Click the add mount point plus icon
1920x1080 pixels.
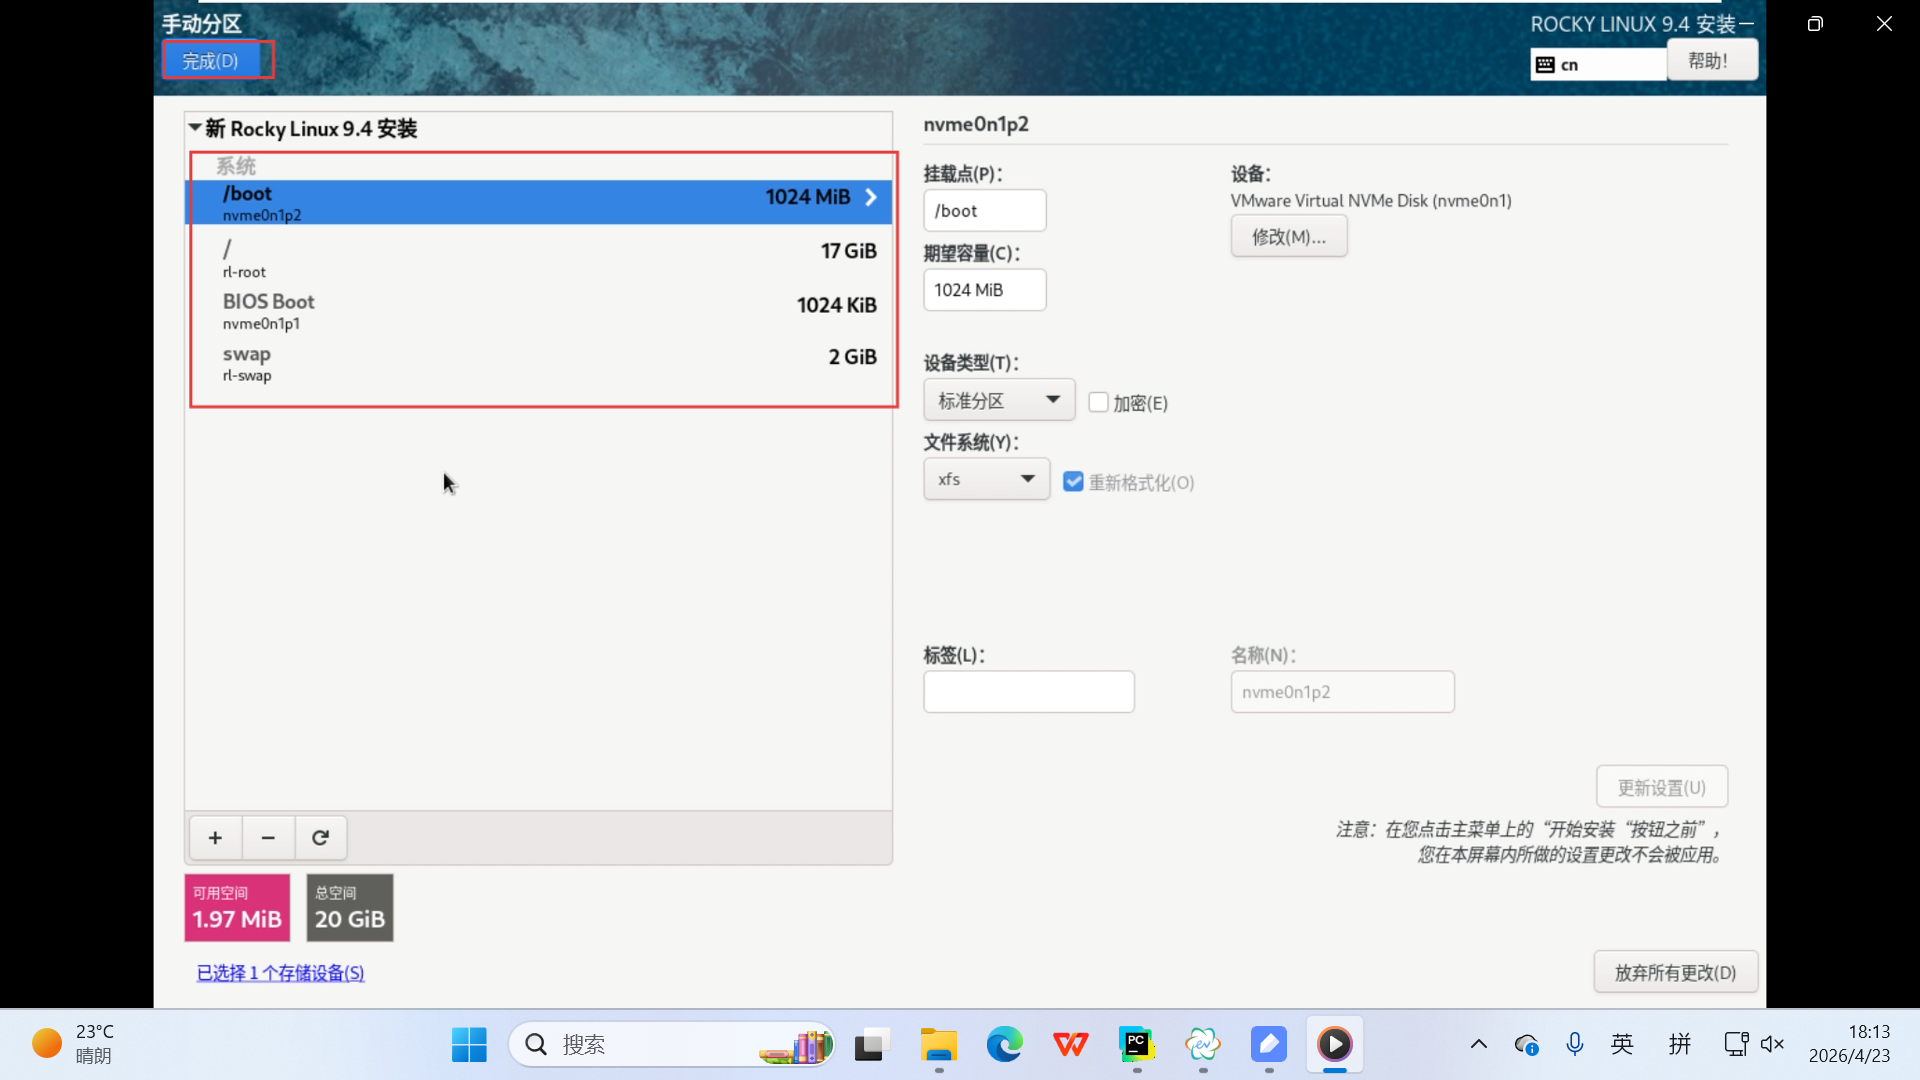pos(215,838)
